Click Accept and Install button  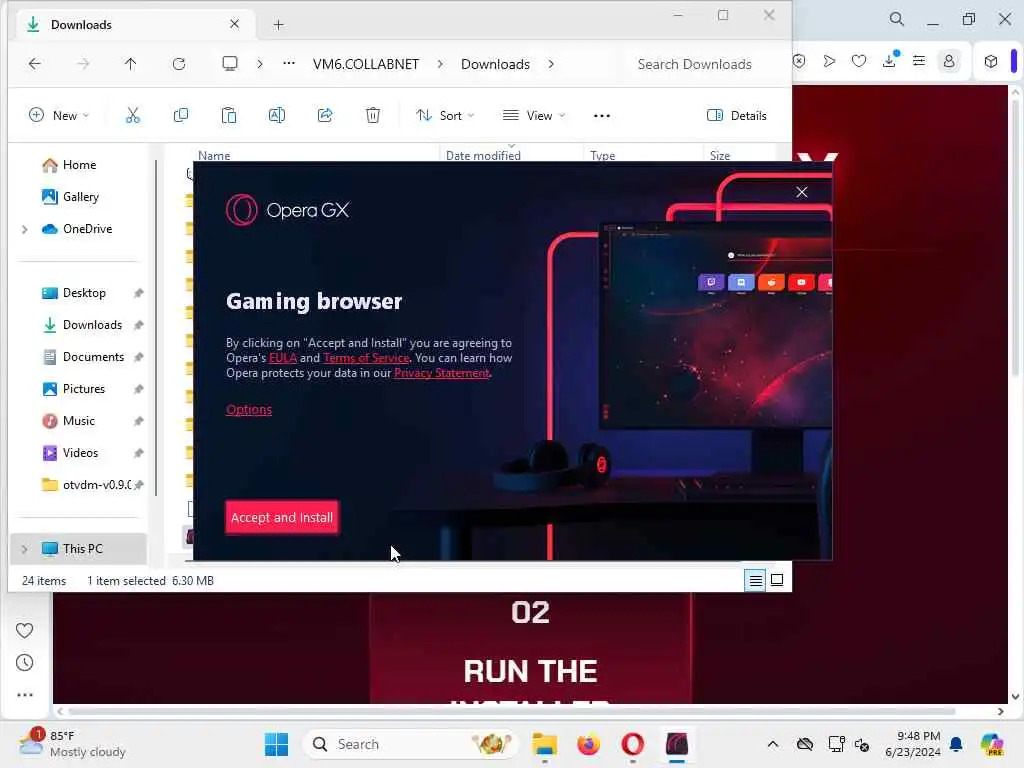coord(281,517)
